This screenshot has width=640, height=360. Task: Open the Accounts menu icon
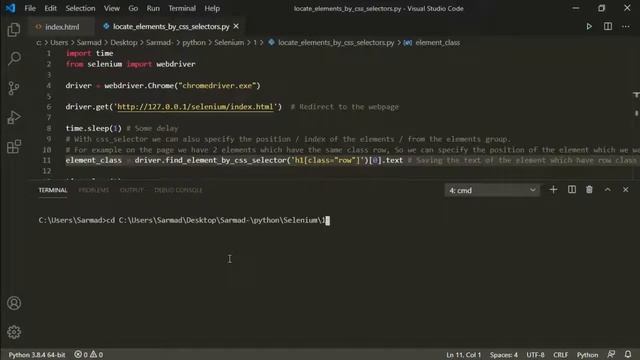click(x=14, y=303)
